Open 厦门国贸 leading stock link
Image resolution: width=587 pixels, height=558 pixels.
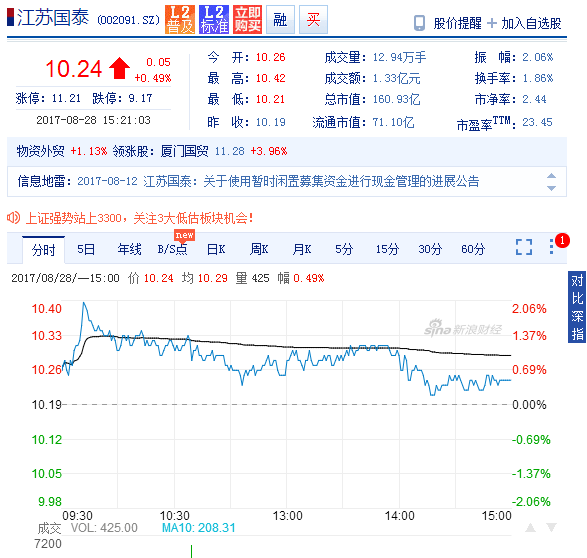(185, 151)
